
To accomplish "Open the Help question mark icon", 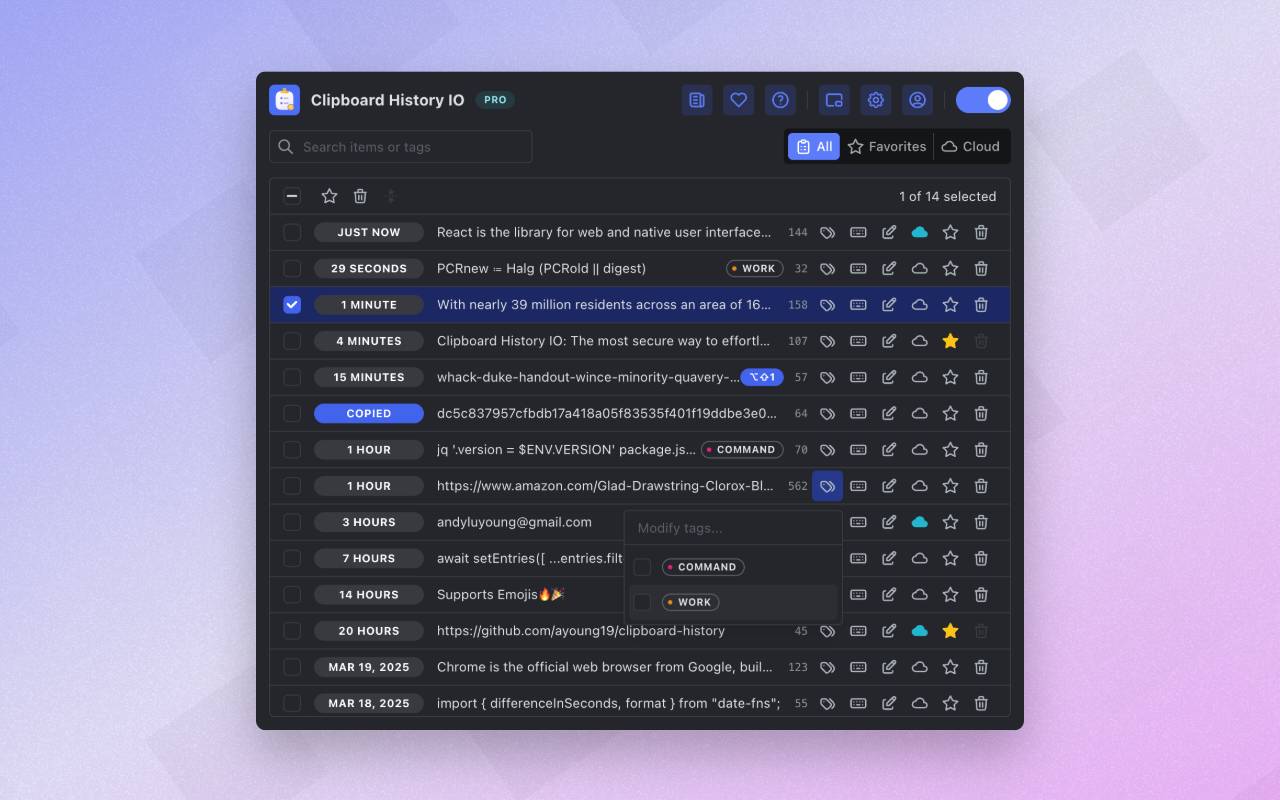I will tap(780, 100).
